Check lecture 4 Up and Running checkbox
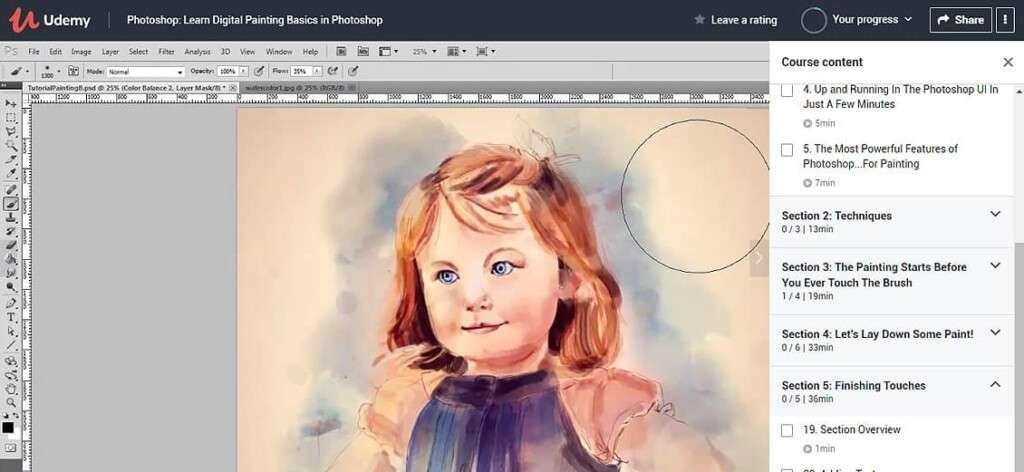 point(787,91)
